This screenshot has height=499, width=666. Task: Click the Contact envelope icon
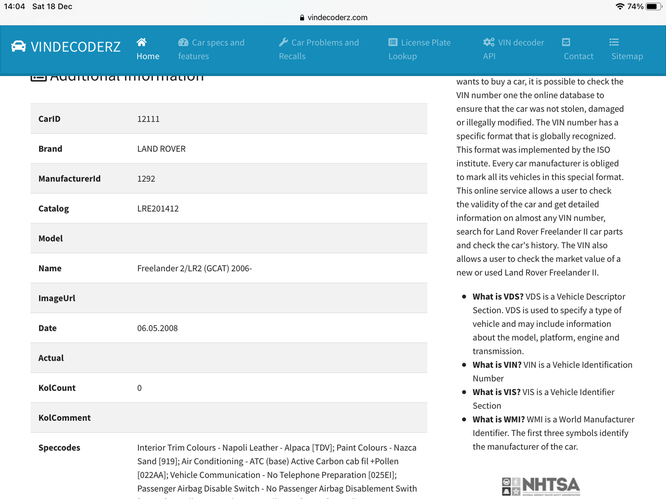tap(566, 42)
